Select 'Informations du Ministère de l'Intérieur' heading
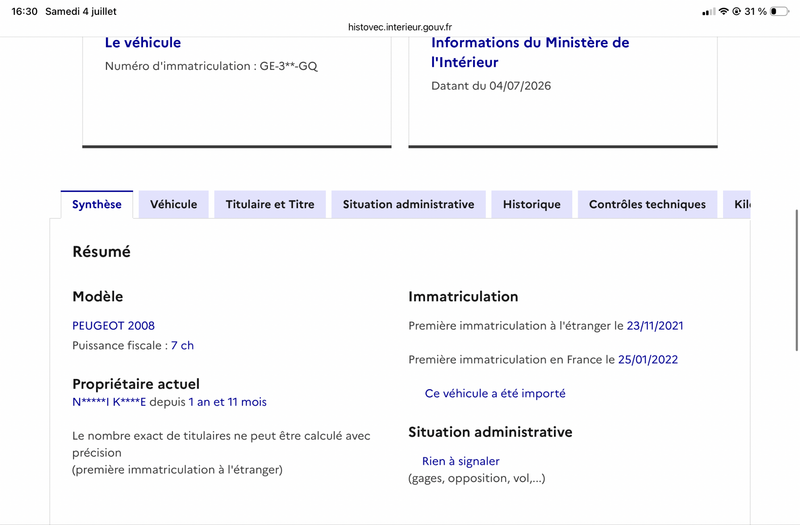The image size is (800, 525). pos(530,52)
